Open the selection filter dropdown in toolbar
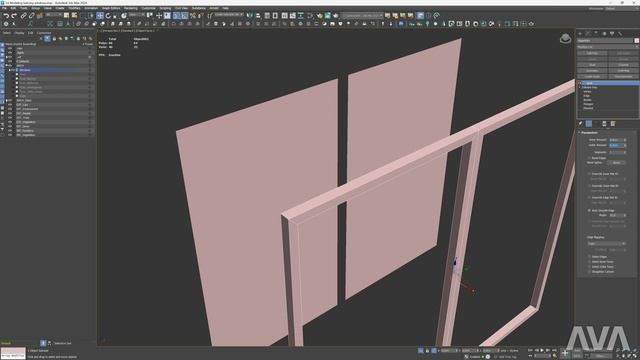 [x=53, y=16]
